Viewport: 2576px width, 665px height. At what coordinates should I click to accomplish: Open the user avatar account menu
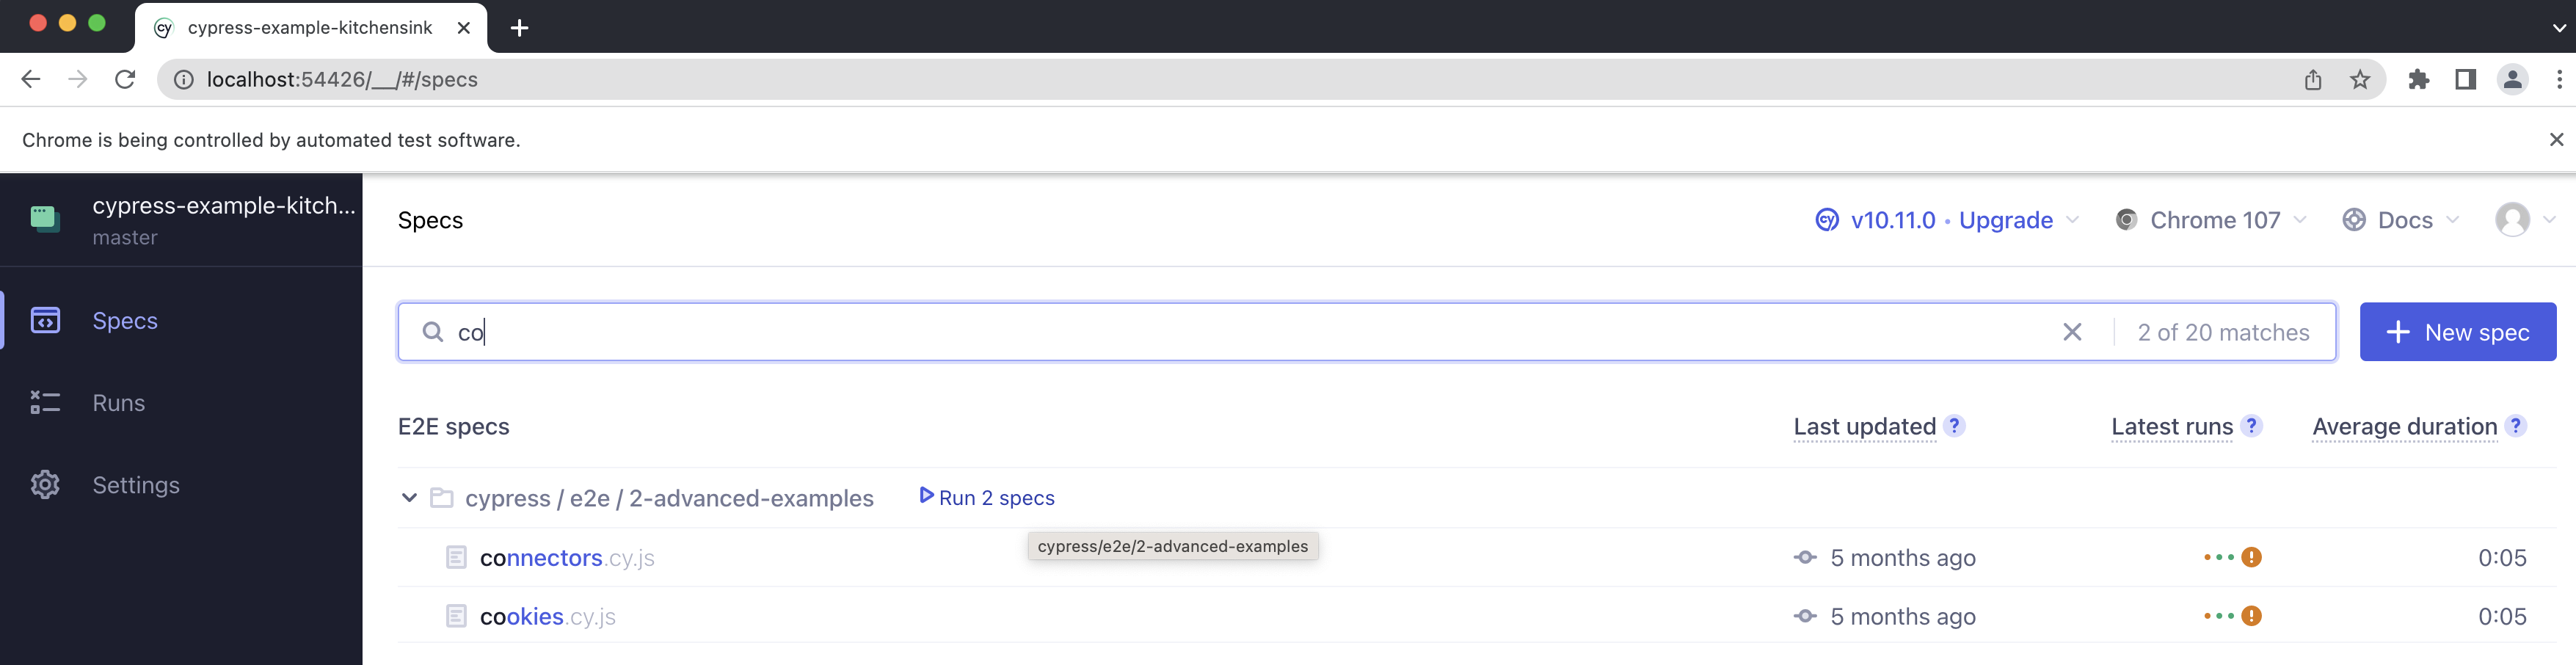2512,220
